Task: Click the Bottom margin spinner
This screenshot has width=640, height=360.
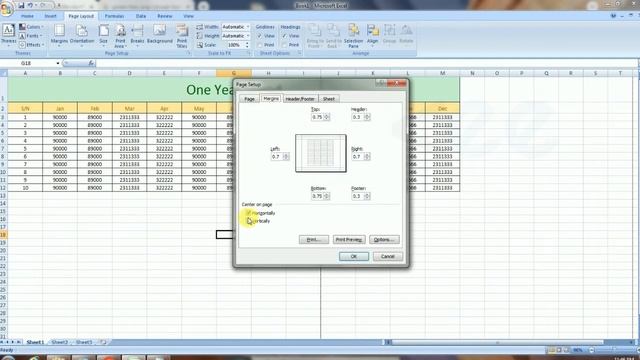Action: click(x=327, y=196)
